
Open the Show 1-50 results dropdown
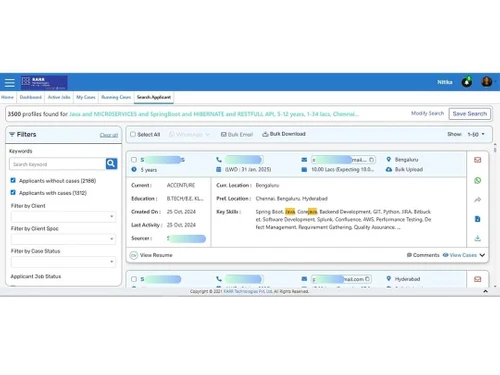click(x=476, y=134)
